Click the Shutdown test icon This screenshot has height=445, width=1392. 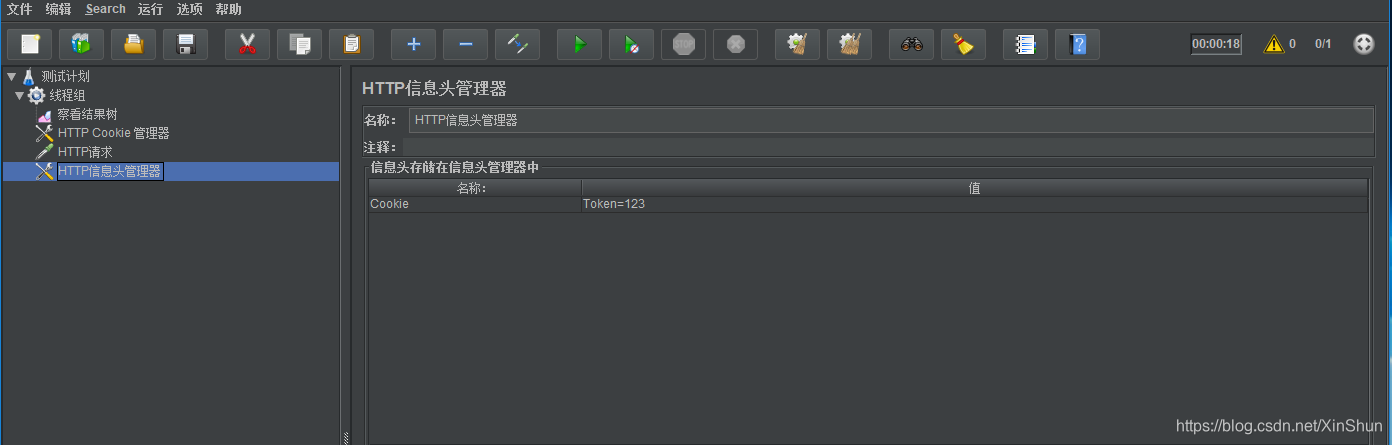pyautogui.click(x=735, y=44)
